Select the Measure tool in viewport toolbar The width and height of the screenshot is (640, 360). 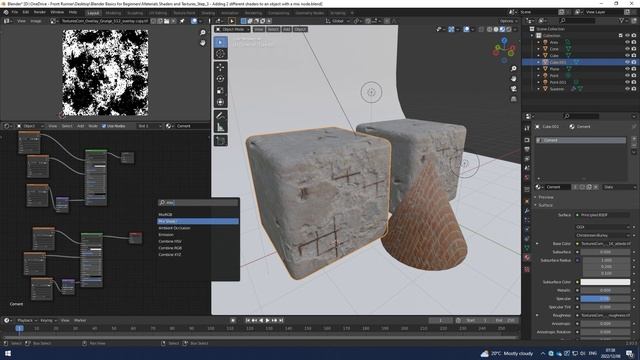click(x=220, y=127)
